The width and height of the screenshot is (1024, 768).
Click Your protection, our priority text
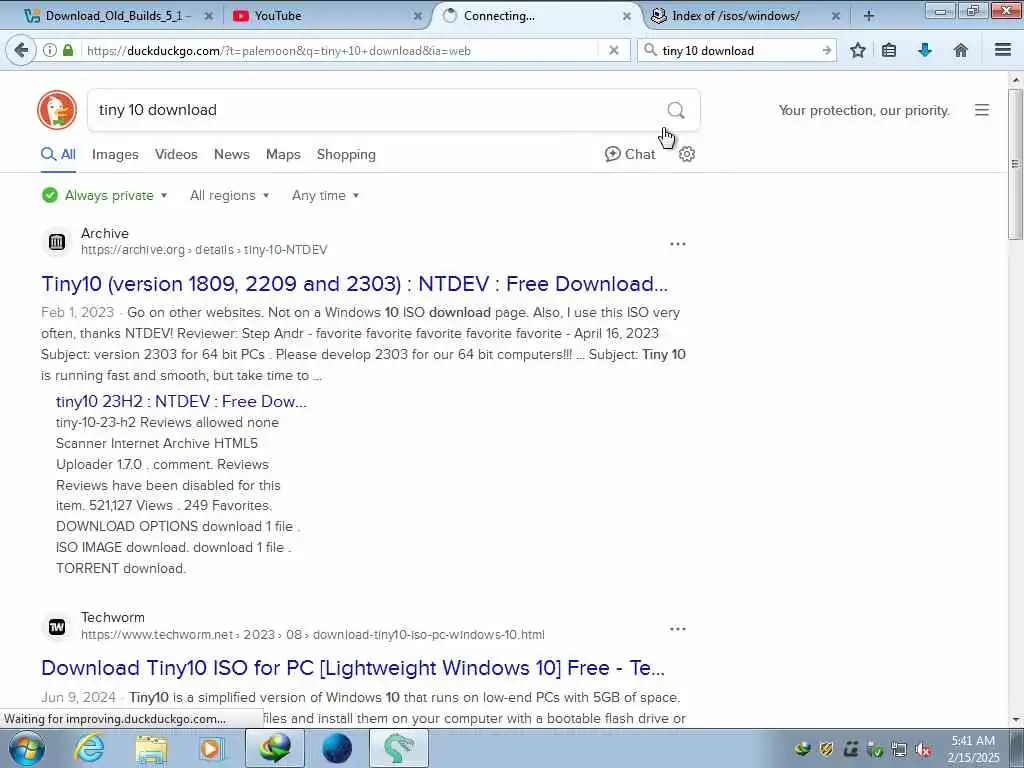864,110
